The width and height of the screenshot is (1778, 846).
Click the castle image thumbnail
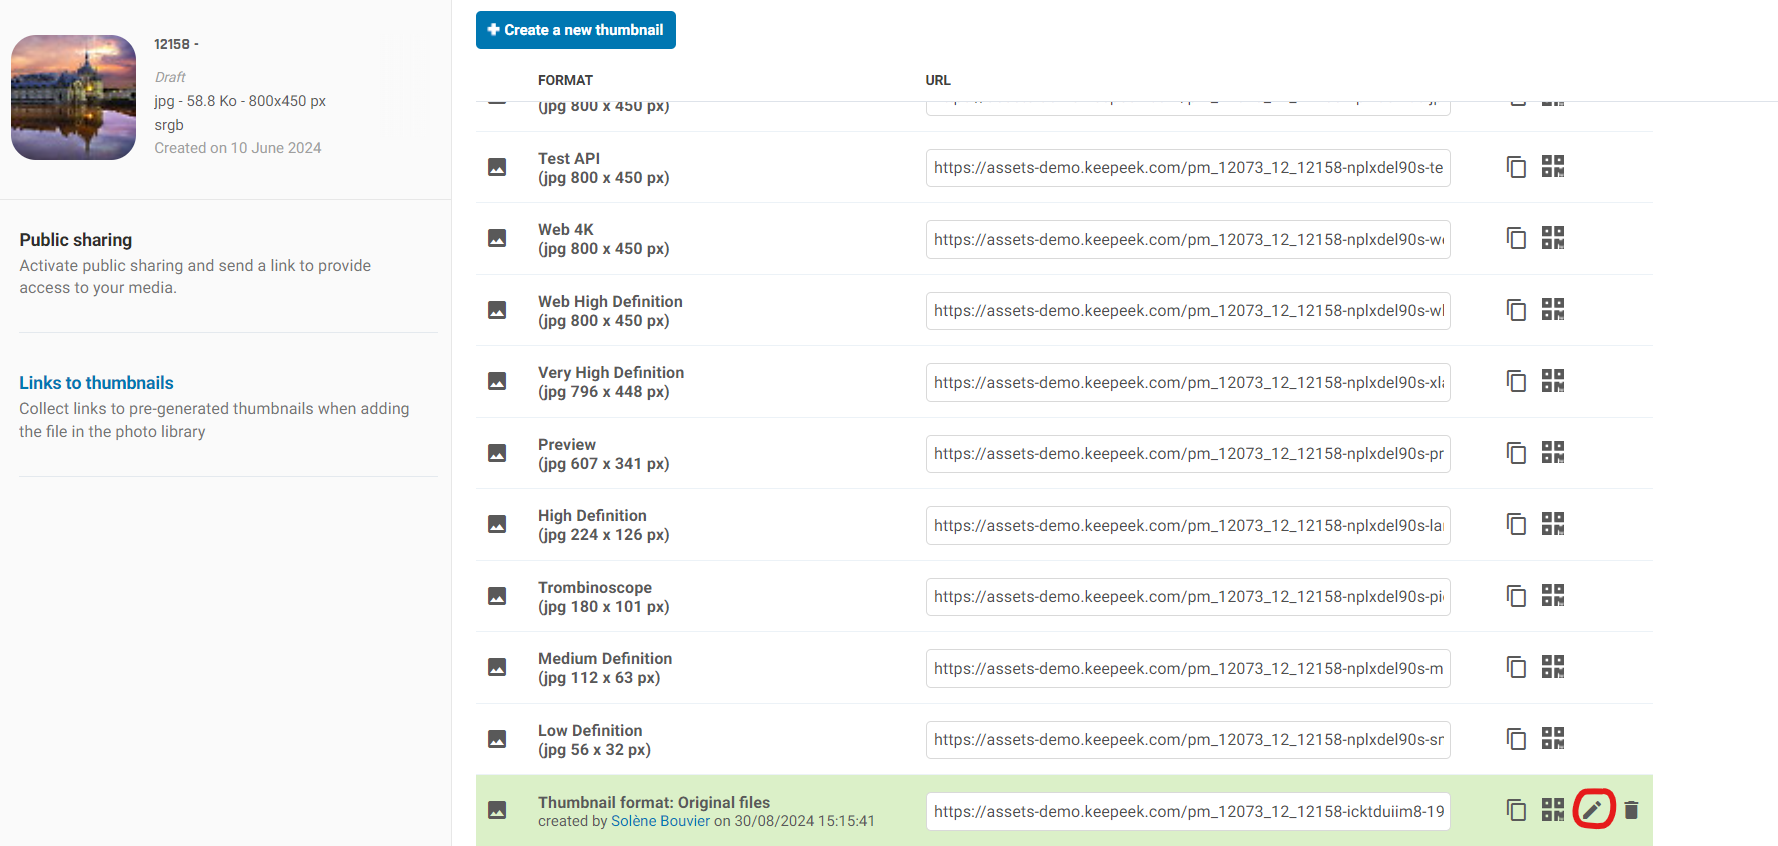pyautogui.click(x=74, y=98)
